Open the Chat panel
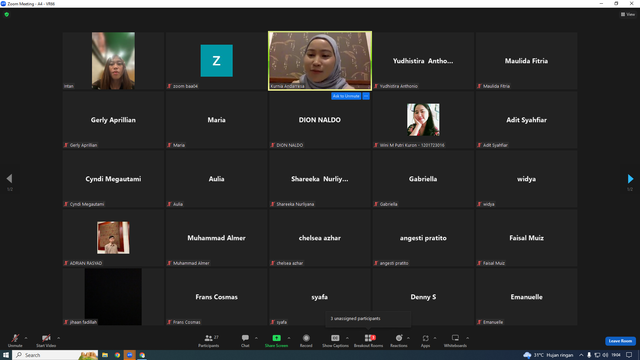Screen dimensions: 640x360 (x=245, y=340)
